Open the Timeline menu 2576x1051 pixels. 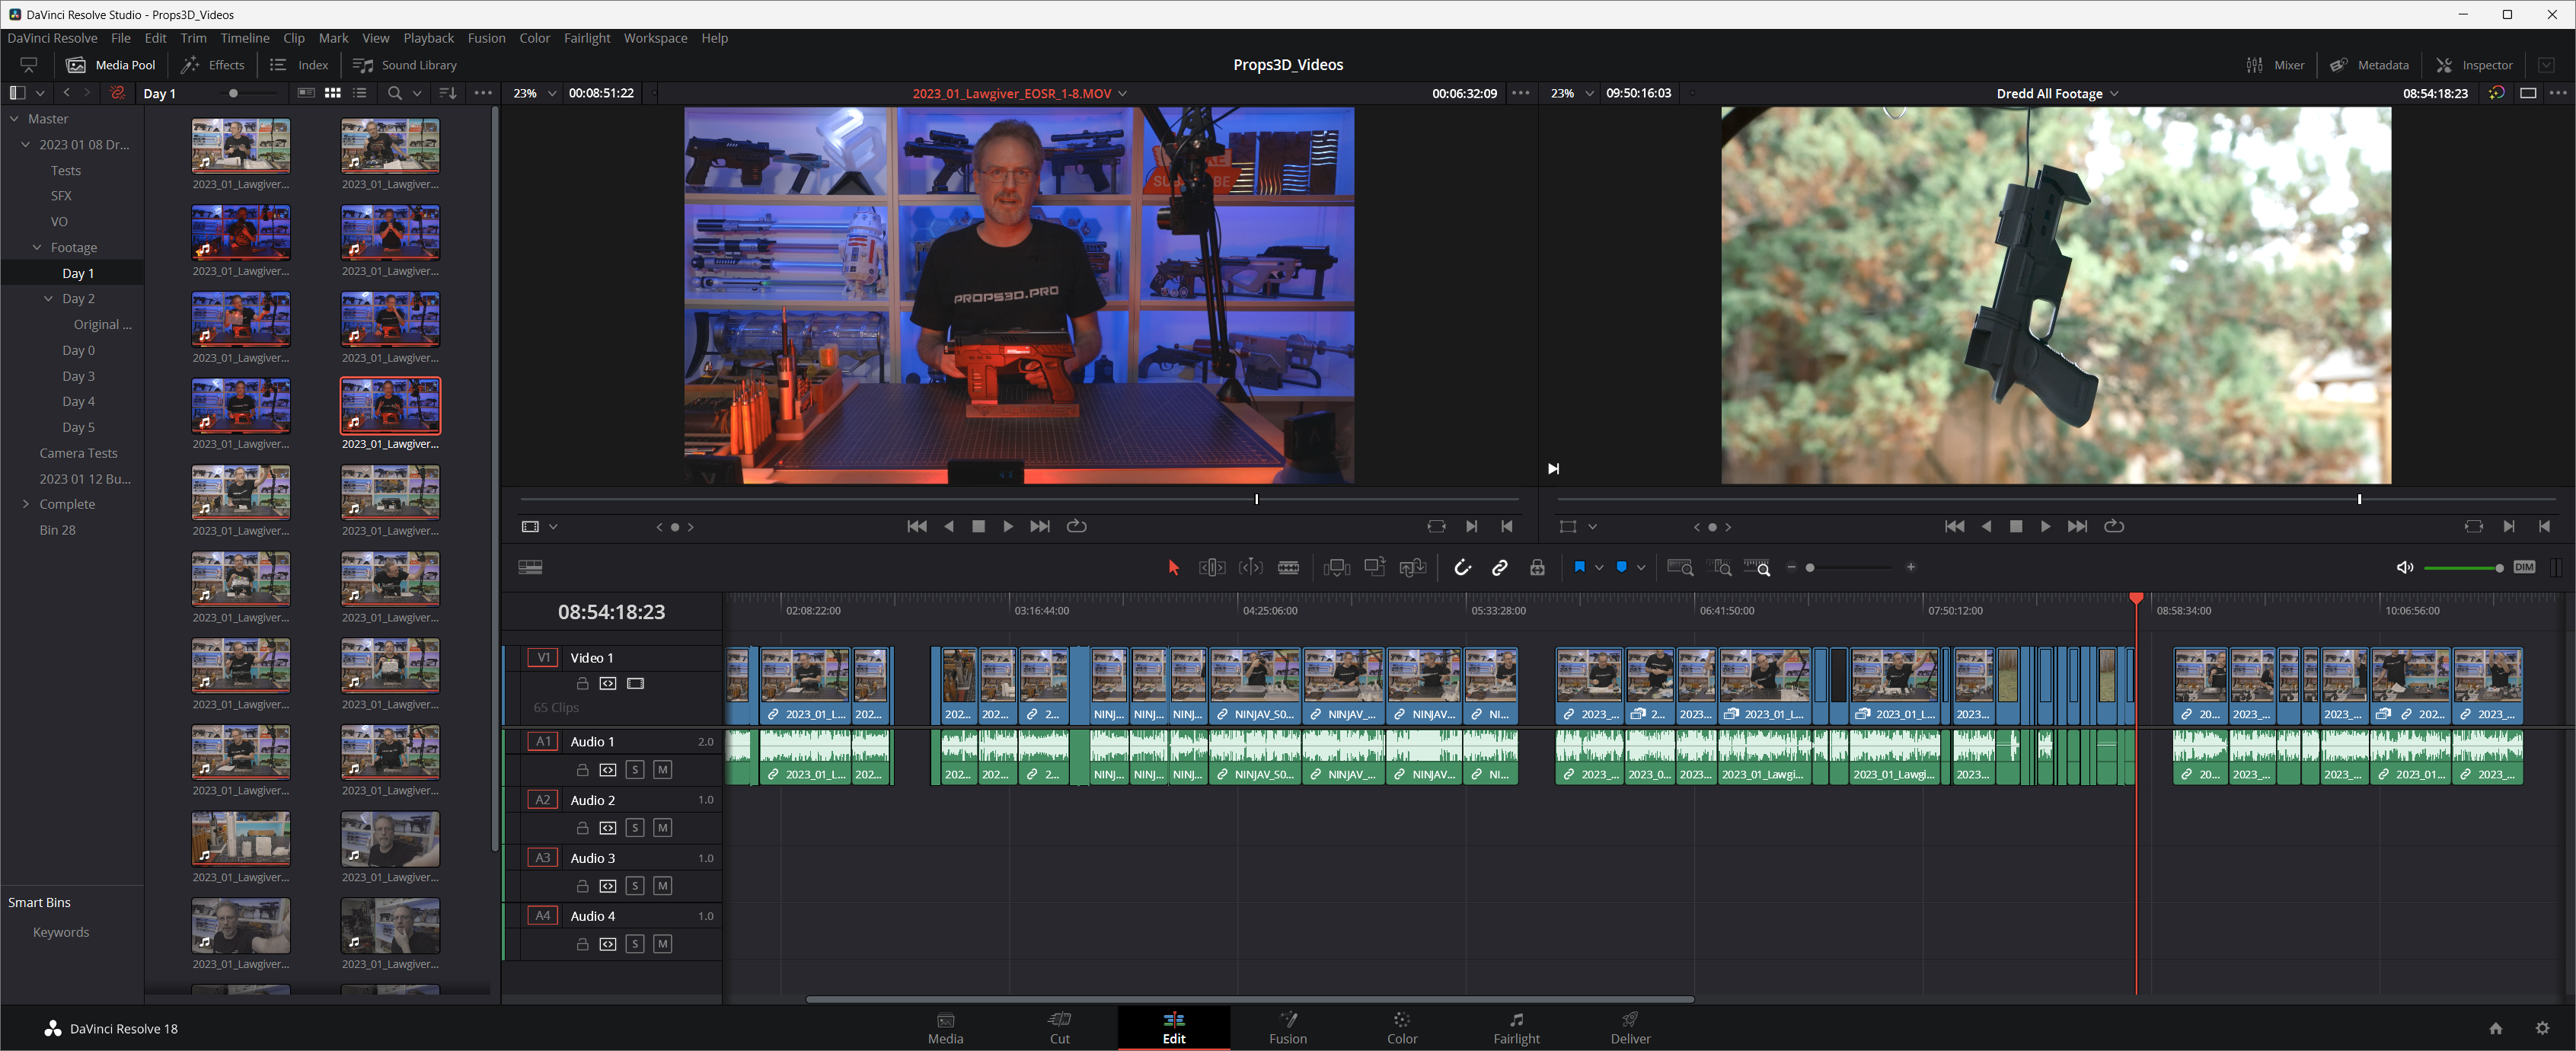click(245, 38)
